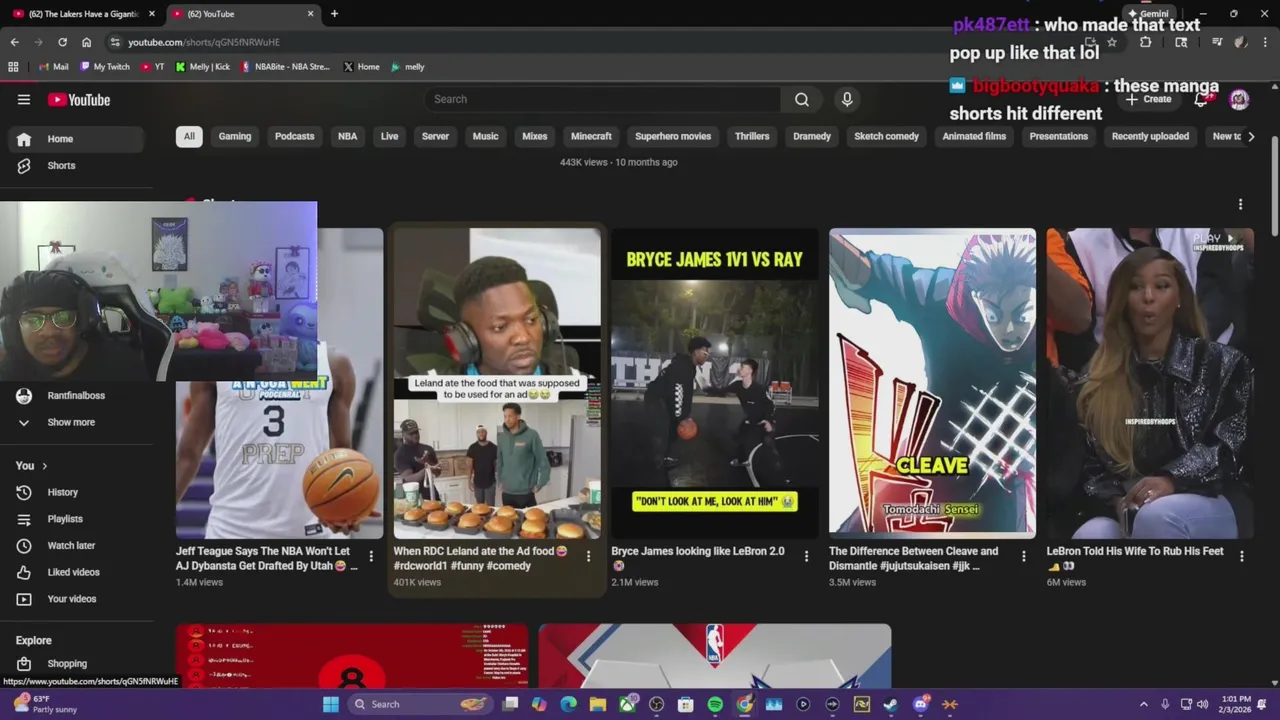
Task: Open Steam from the taskbar
Action: click(x=890, y=704)
